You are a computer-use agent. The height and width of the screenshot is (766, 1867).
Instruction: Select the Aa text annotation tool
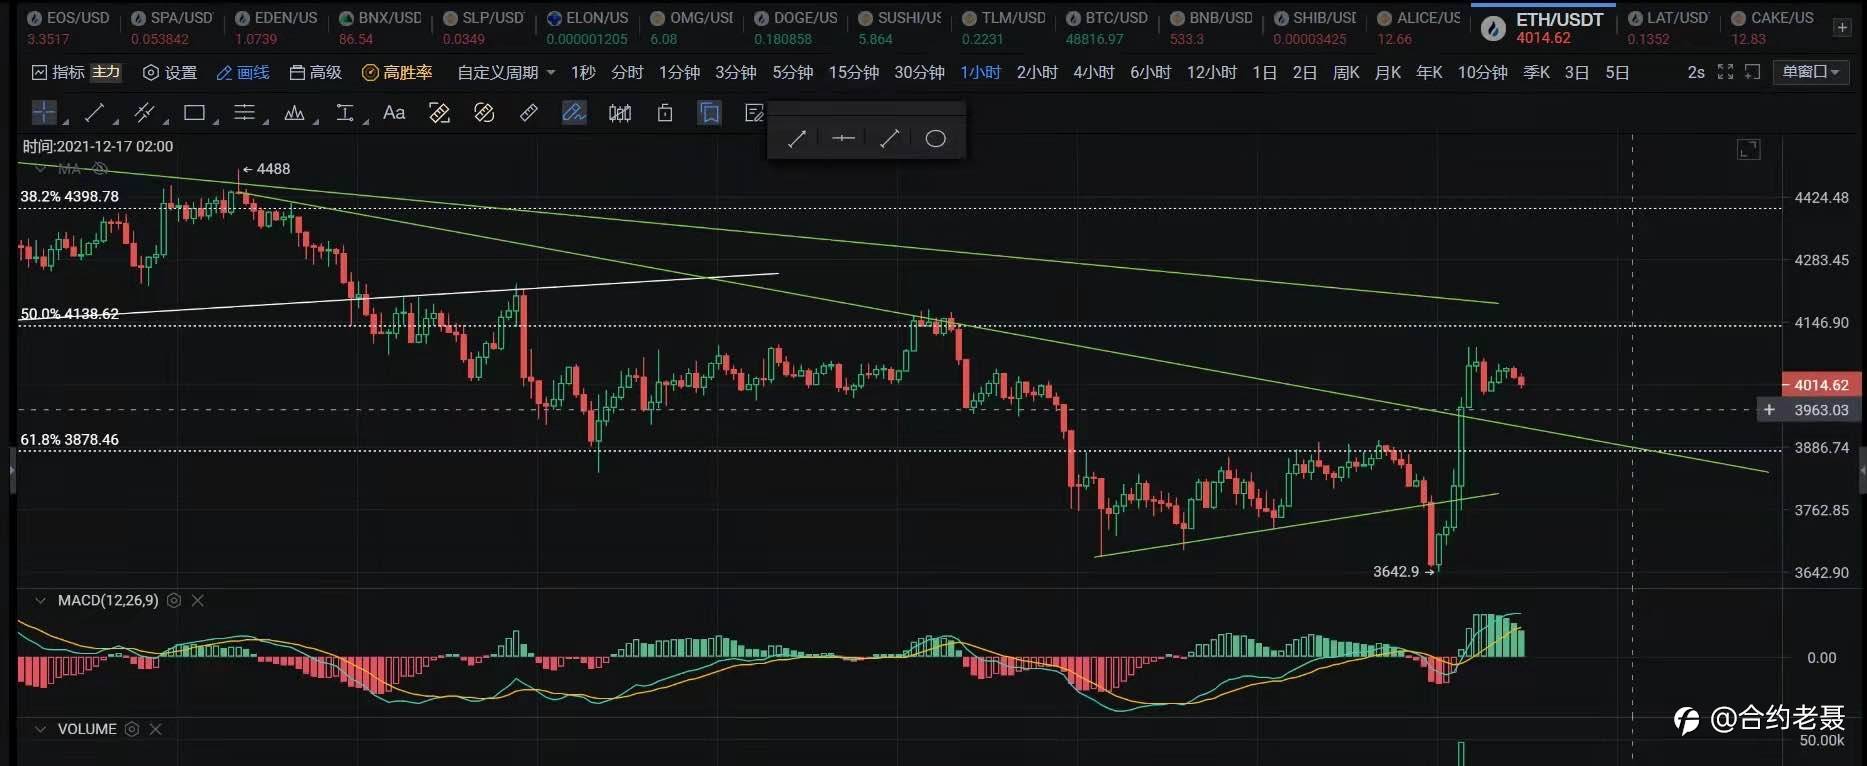(394, 113)
